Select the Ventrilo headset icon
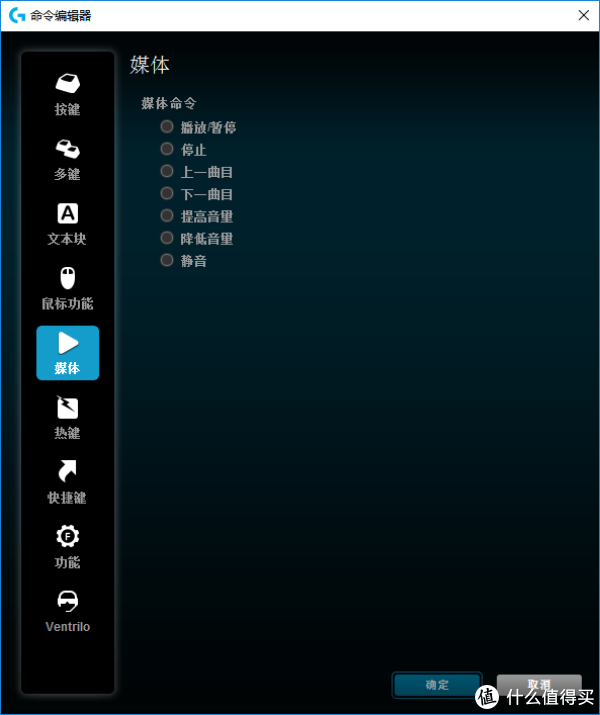The height and width of the screenshot is (715, 600). (67, 601)
